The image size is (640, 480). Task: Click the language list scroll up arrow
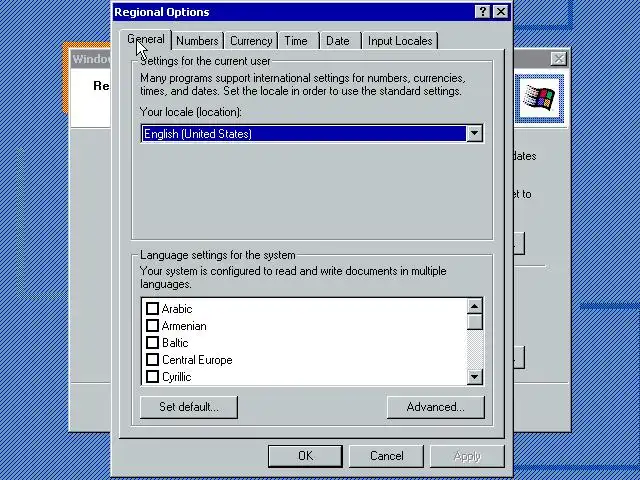474,306
